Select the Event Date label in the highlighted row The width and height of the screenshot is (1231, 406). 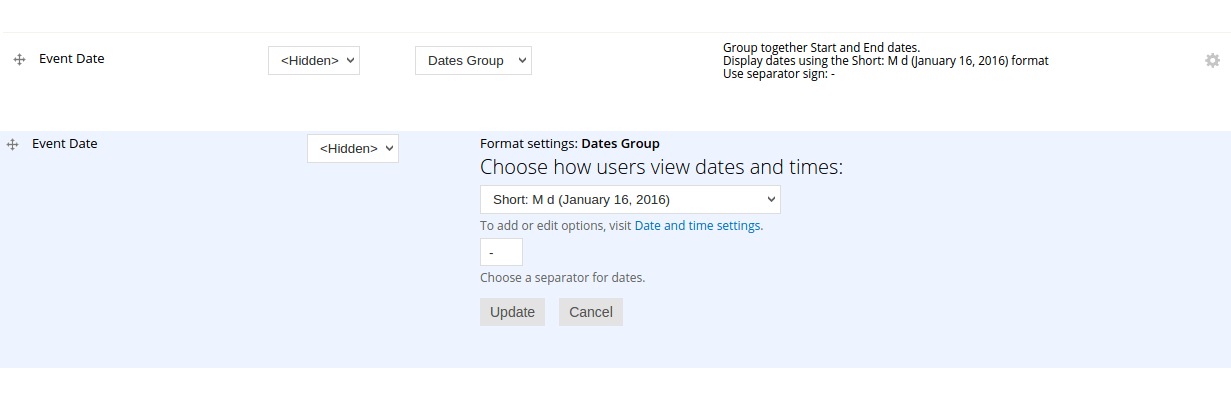(65, 144)
